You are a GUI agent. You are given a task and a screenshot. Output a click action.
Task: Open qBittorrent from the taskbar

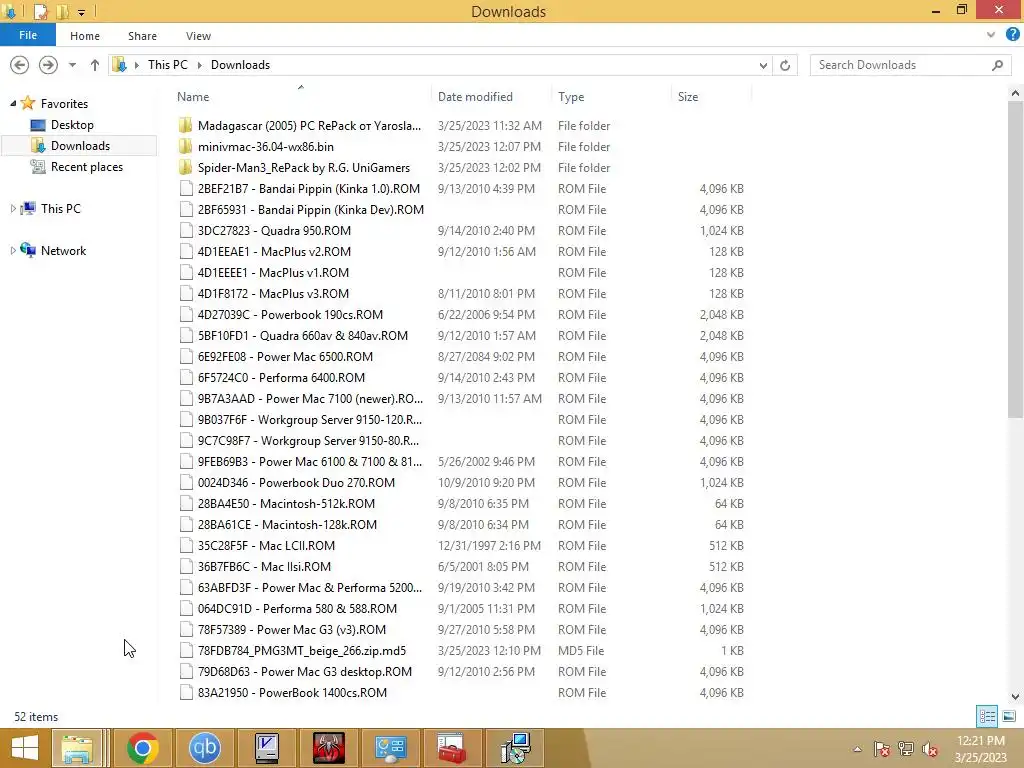[204, 748]
